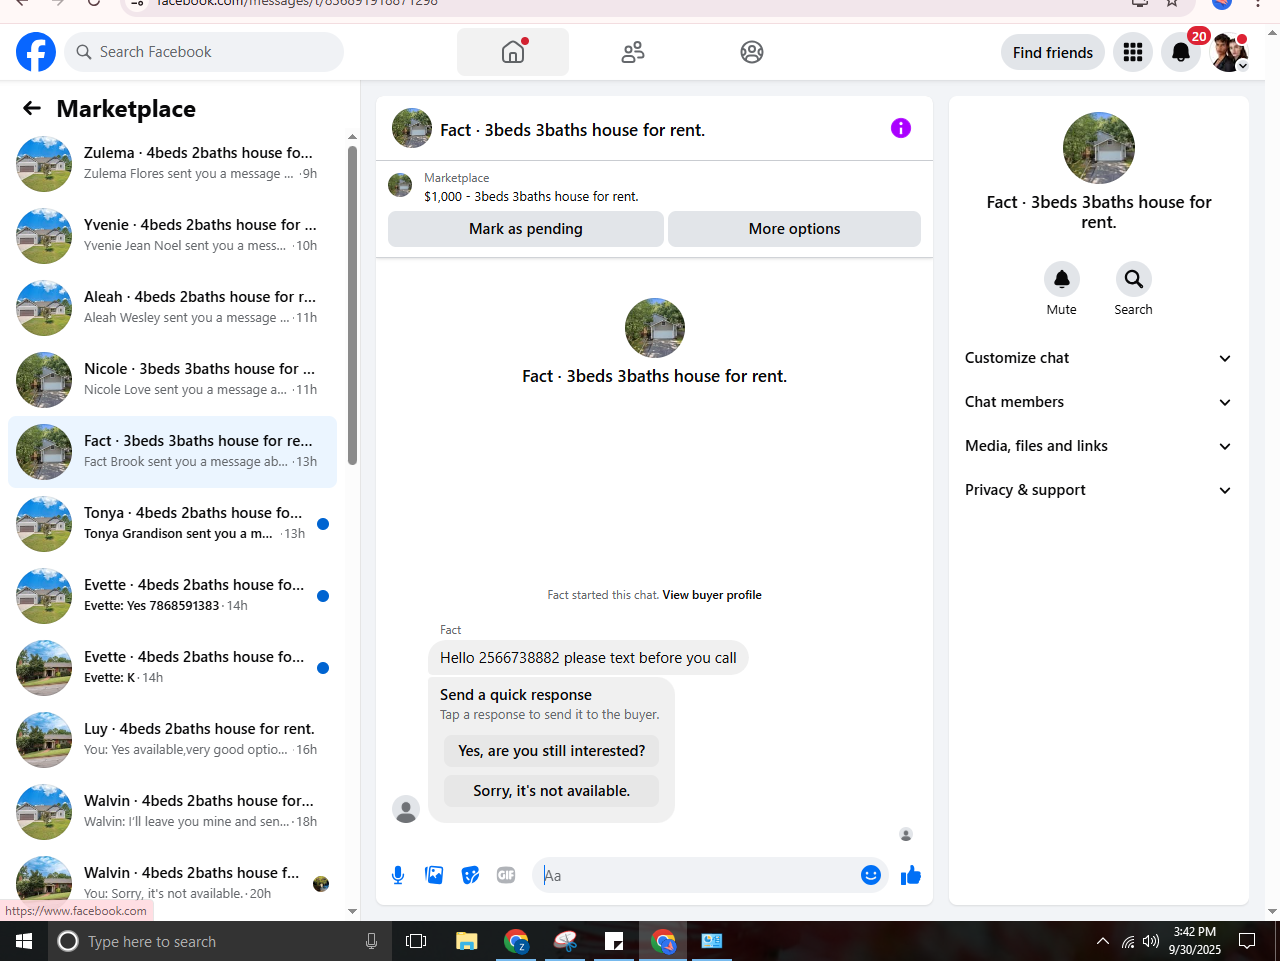Click the listing thumbnail in chat header
This screenshot has height=961, width=1280.
tap(412, 128)
